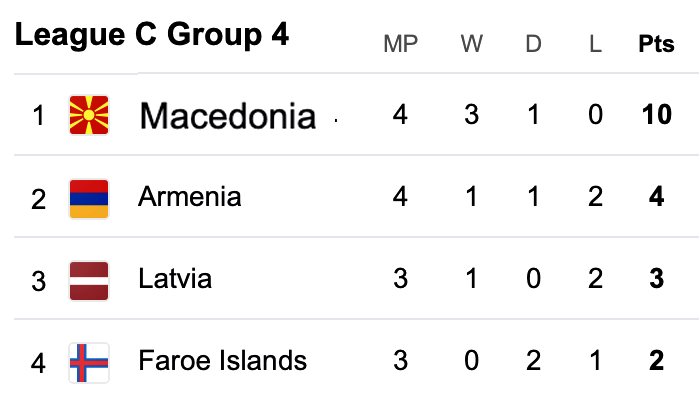
Task: Select the Latvia team name
Action: click(x=175, y=278)
